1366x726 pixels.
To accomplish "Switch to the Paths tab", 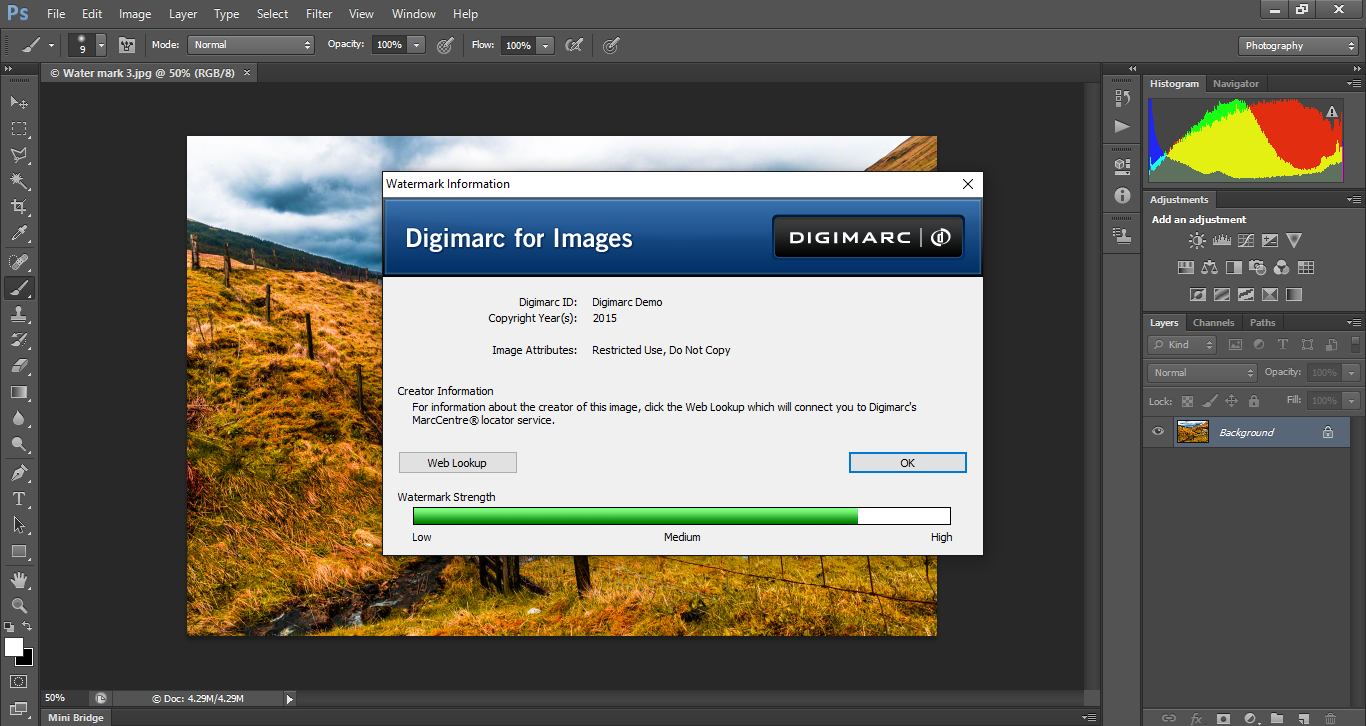I will pyautogui.click(x=1262, y=323).
